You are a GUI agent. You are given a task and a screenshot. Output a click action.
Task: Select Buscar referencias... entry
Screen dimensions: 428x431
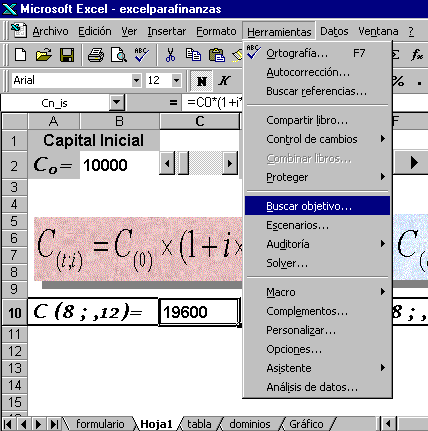point(317,91)
